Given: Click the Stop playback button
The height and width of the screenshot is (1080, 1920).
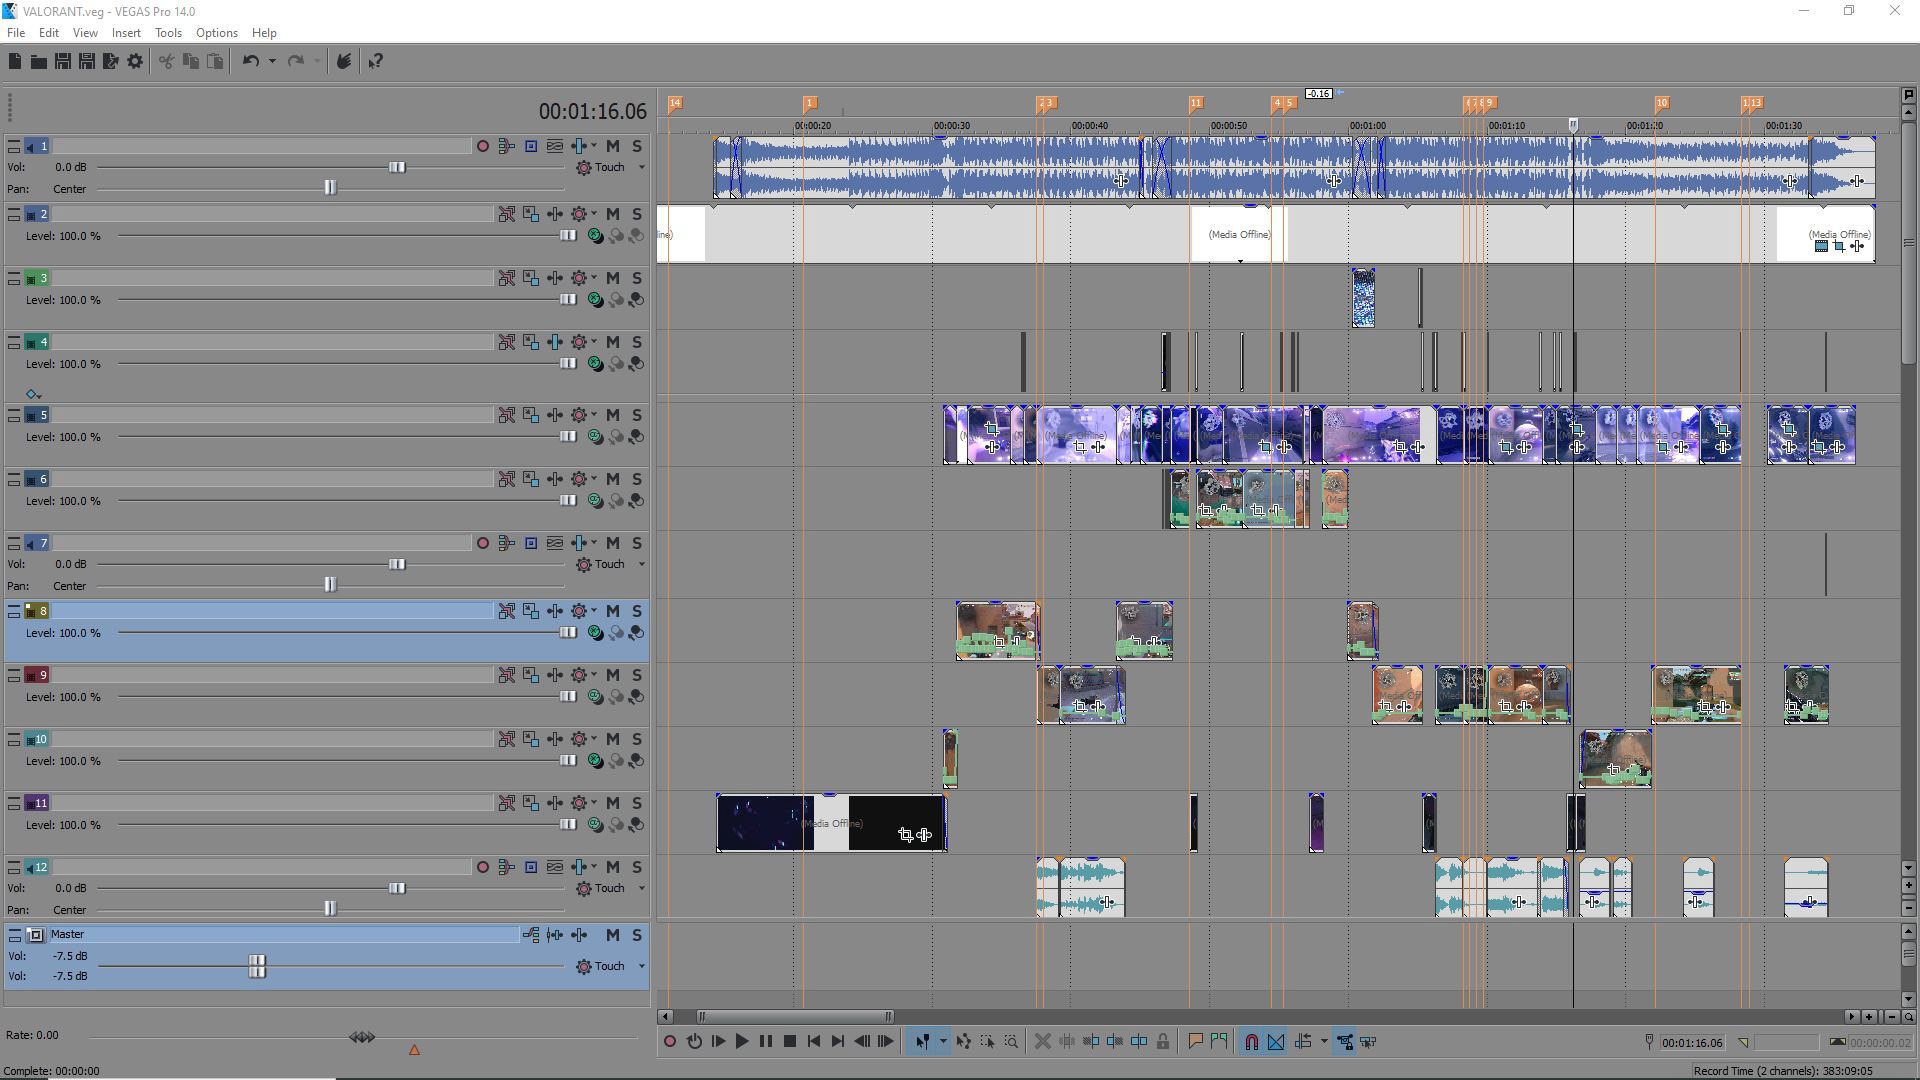Looking at the screenshot, I should point(789,1042).
